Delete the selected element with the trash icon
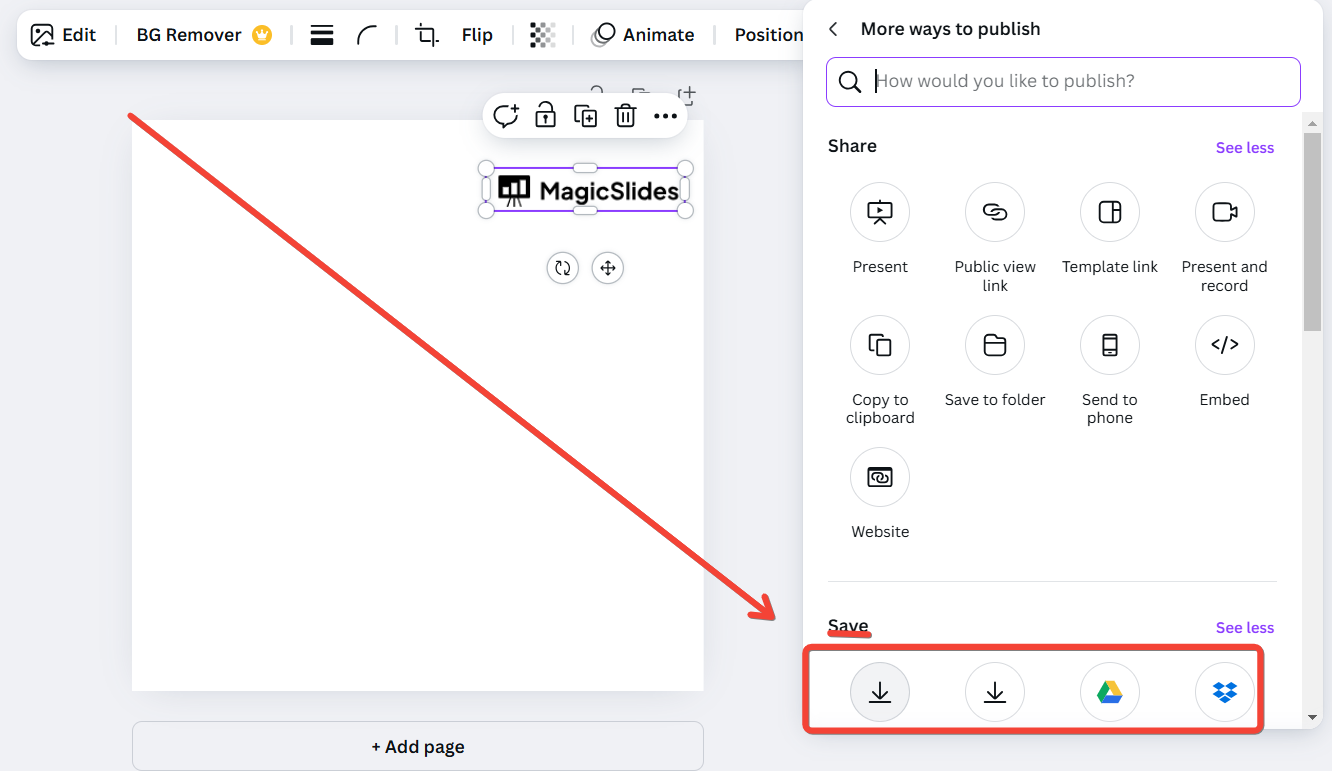 625,116
